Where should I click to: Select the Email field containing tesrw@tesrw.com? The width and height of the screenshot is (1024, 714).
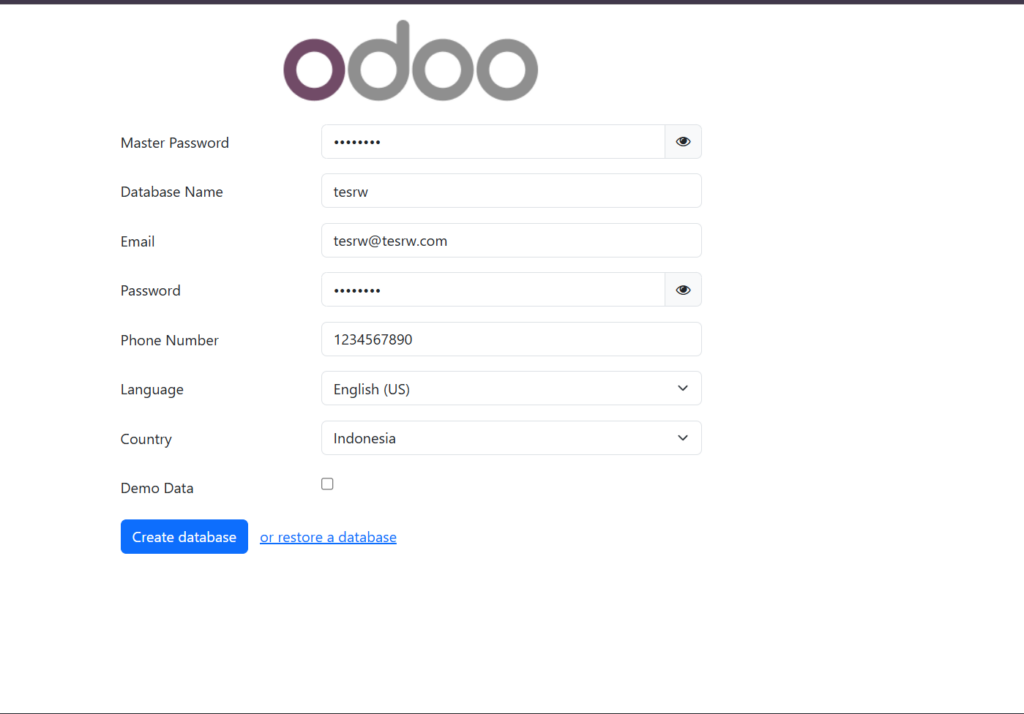(x=511, y=240)
